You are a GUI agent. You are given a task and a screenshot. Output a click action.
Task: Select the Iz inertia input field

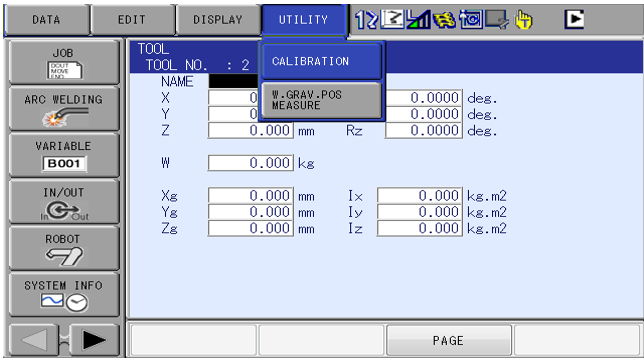click(420, 228)
